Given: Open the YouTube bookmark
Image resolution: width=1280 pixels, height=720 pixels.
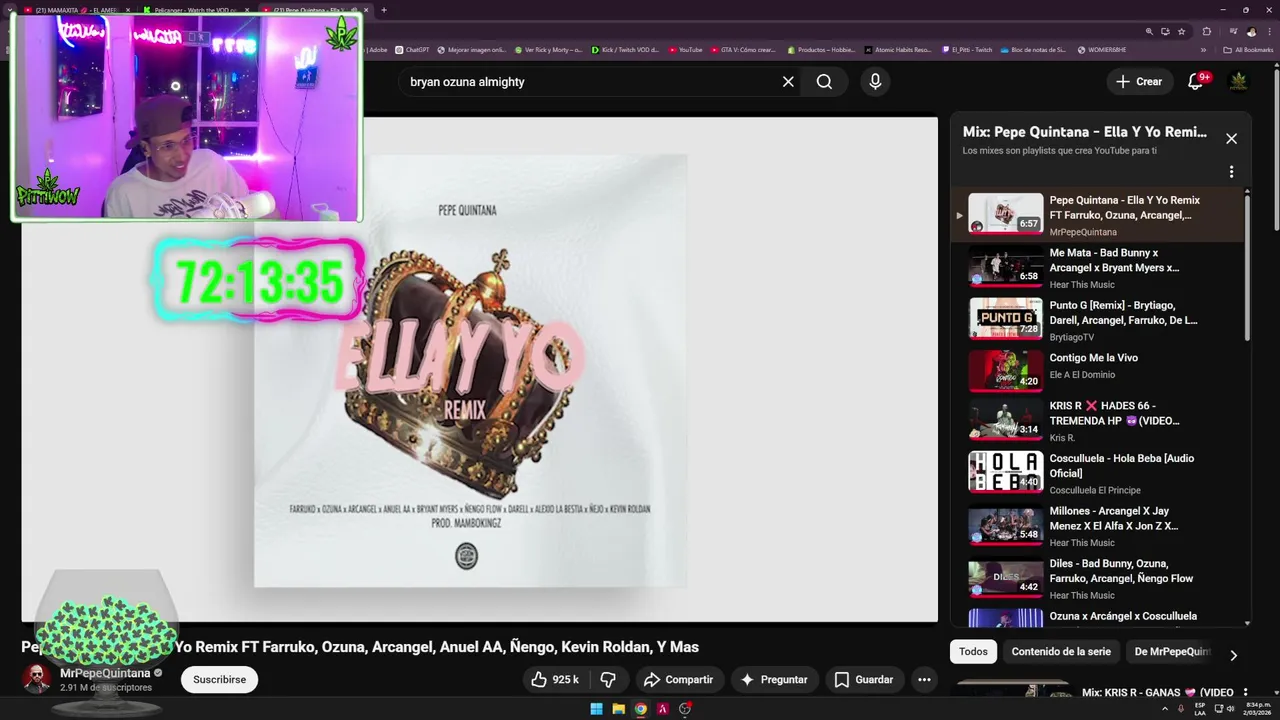Looking at the screenshot, I should coord(686,49).
